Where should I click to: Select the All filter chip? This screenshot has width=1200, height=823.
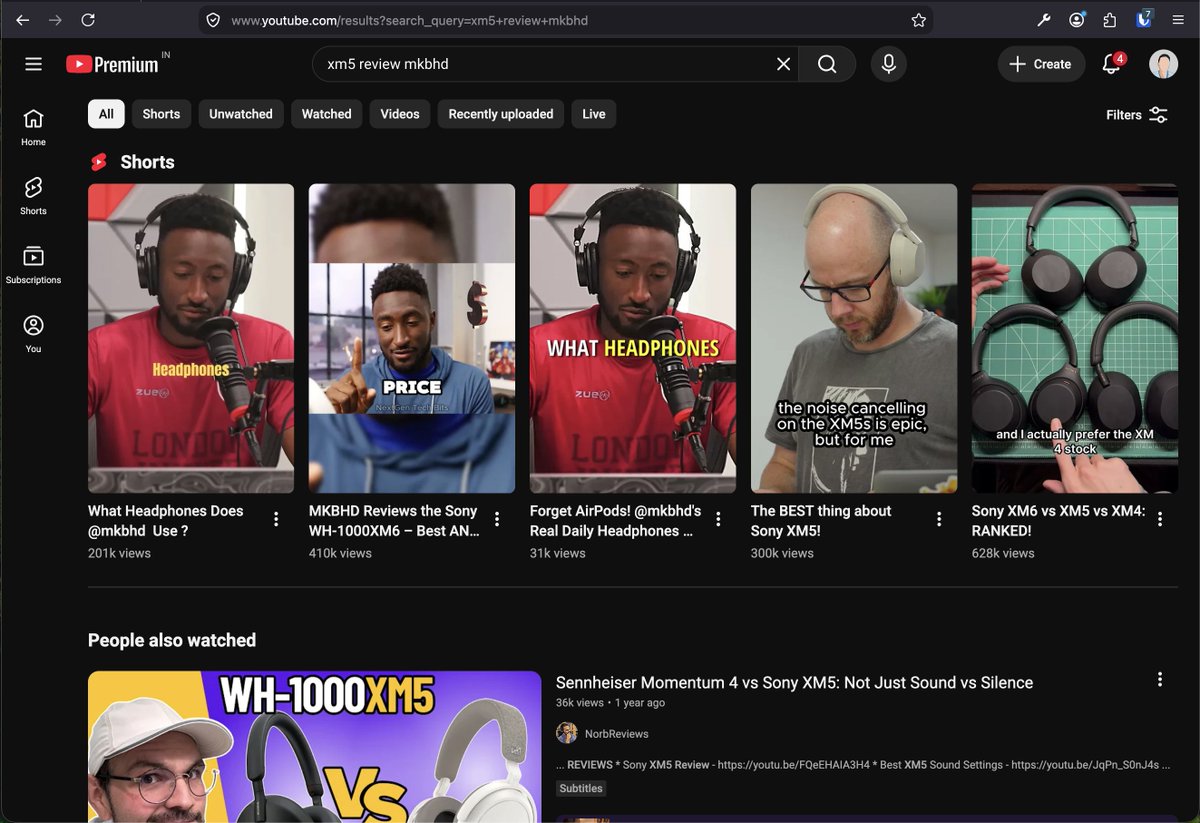pyautogui.click(x=106, y=114)
